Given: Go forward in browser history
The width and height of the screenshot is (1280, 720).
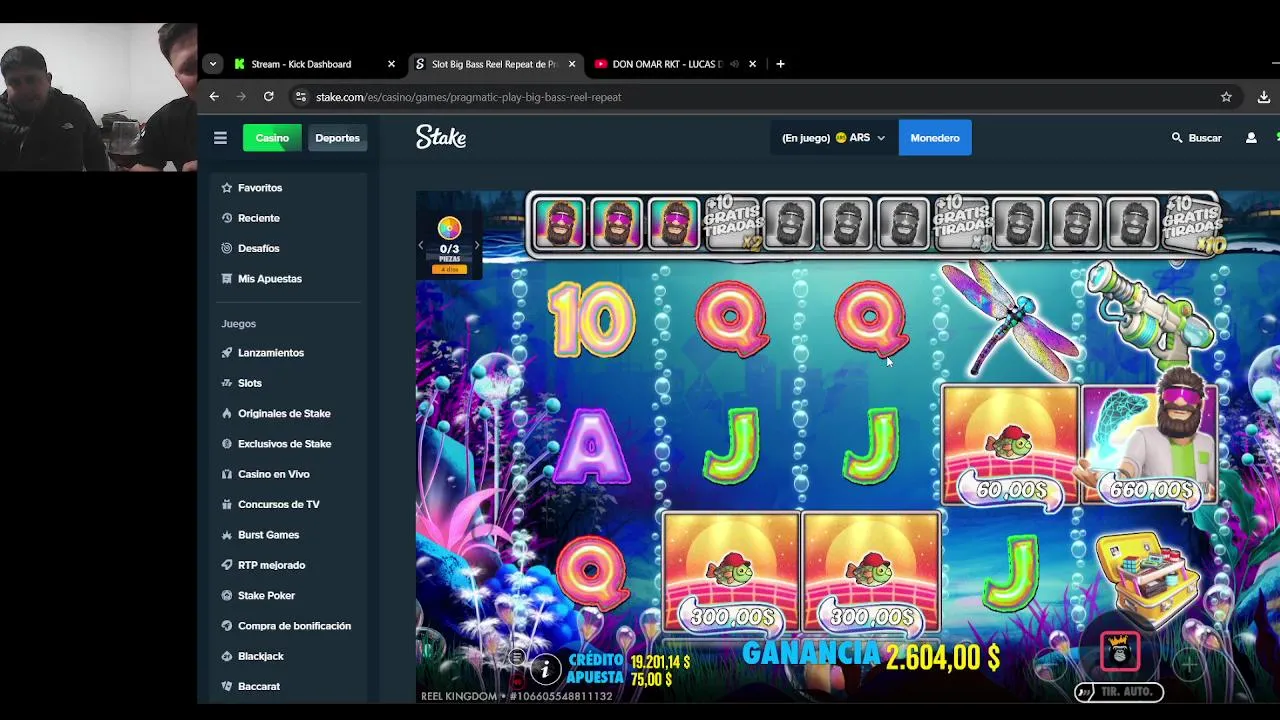Looking at the screenshot, I should pyautogui.click(x=241, y=97).
